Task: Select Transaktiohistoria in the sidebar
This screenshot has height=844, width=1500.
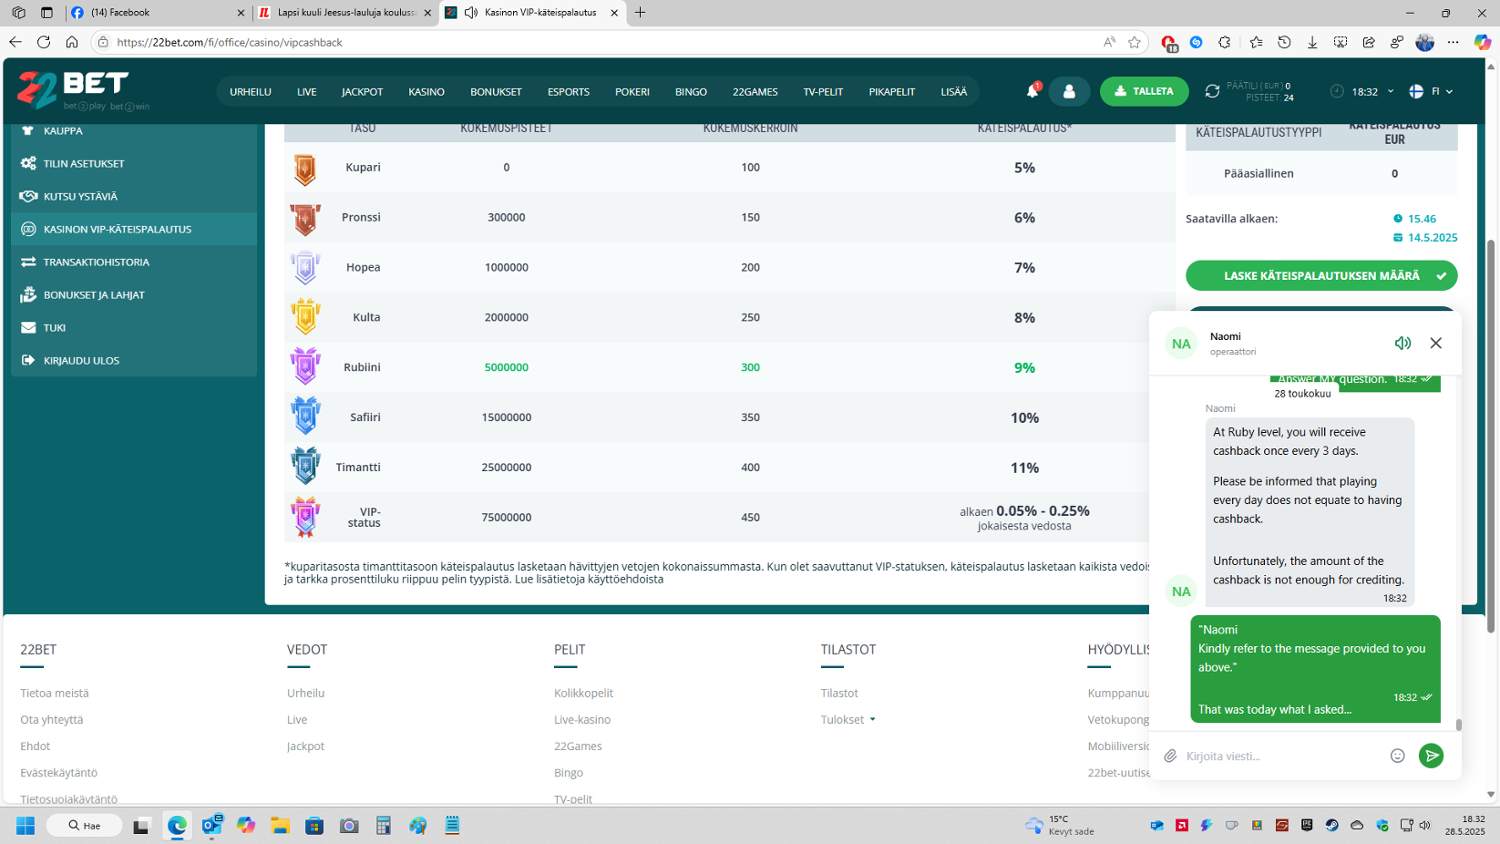Action: [96, 262]
